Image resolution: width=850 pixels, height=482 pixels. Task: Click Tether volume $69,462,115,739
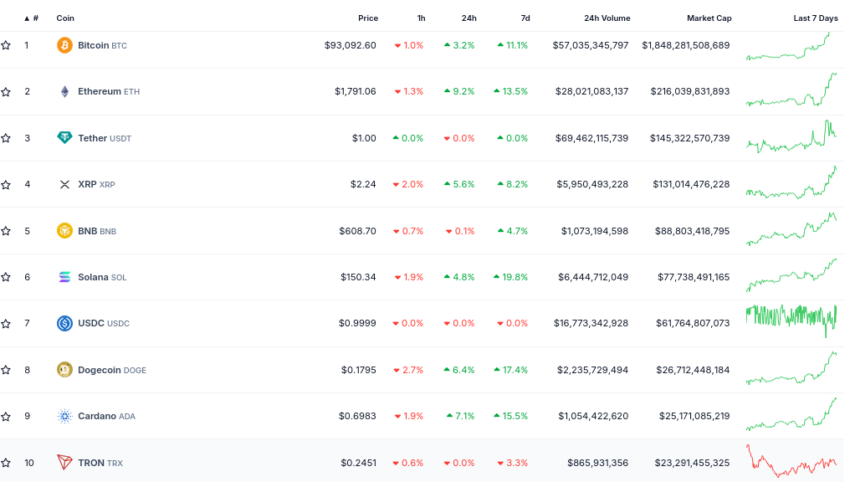(591, 138)
